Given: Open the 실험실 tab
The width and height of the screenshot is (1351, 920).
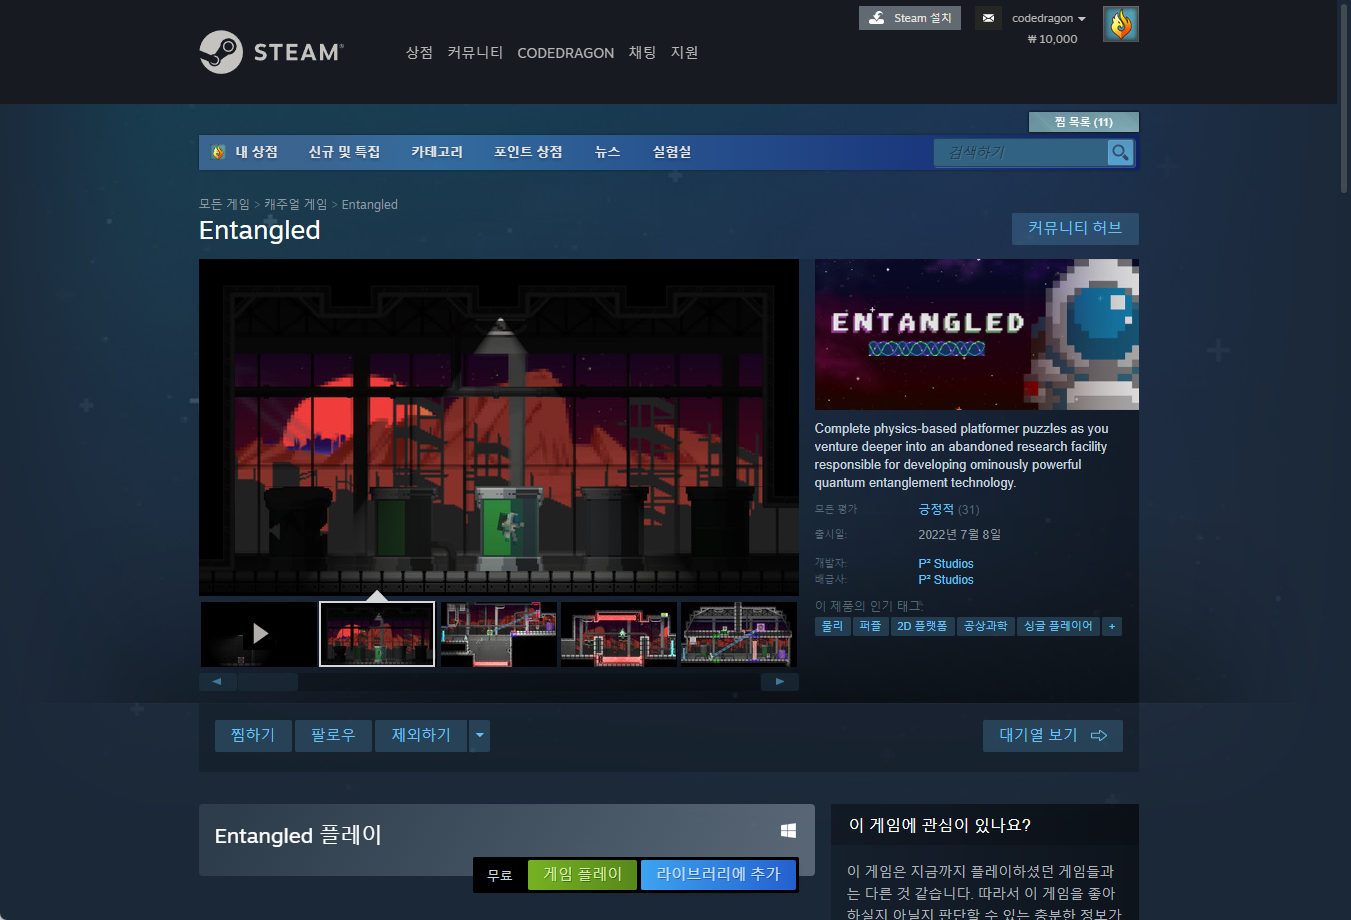Looking at the screenshot, I should 672,152.
